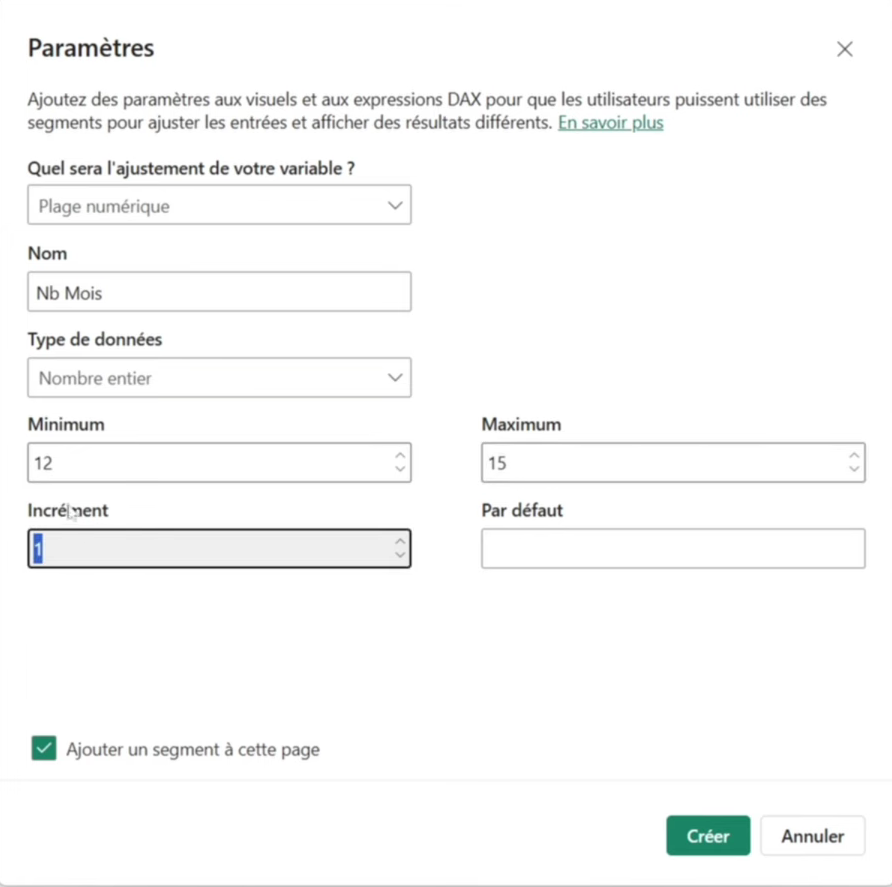
Task: Decrease Maximum value with down arrow
Action: click(854, 469)
